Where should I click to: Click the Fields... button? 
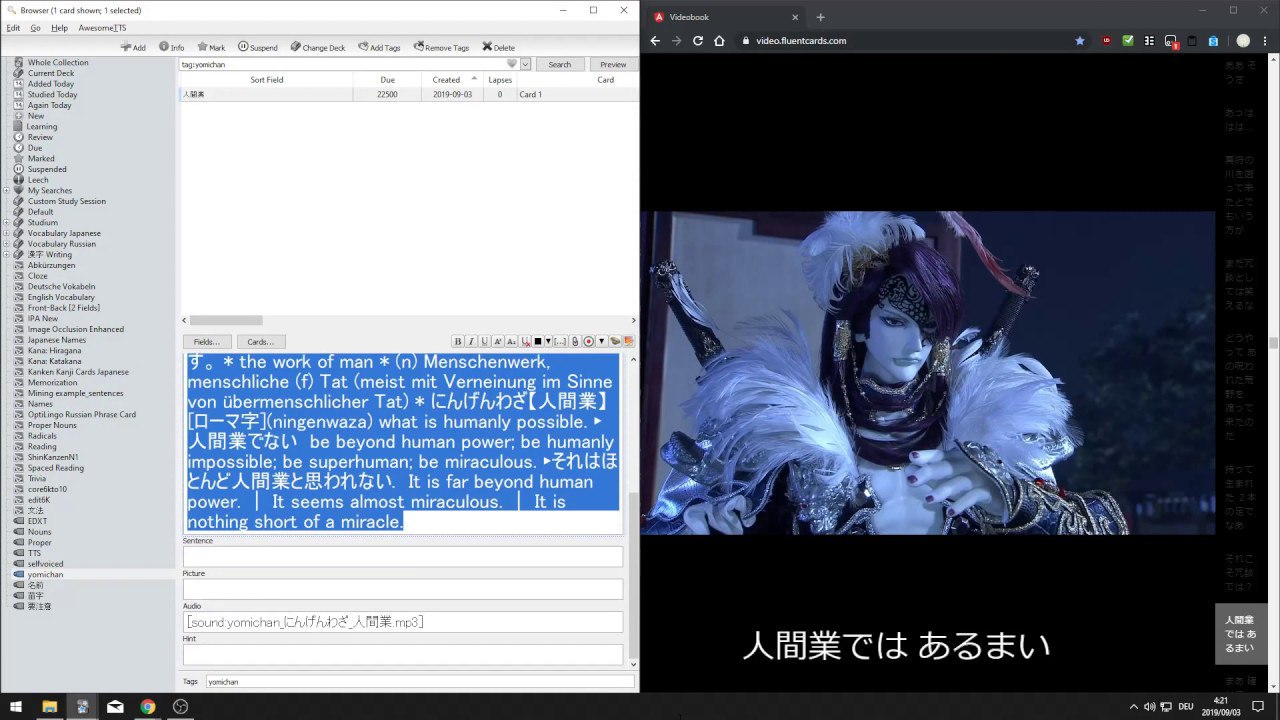coord(207,342)
